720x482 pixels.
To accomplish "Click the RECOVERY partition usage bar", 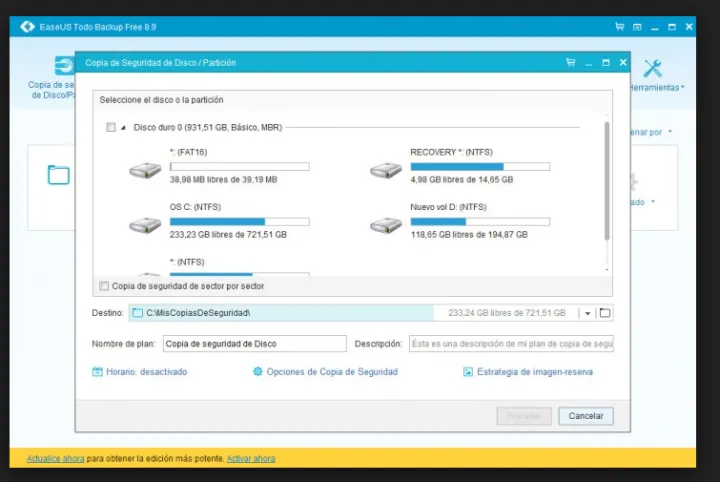I will coord(480,166).
